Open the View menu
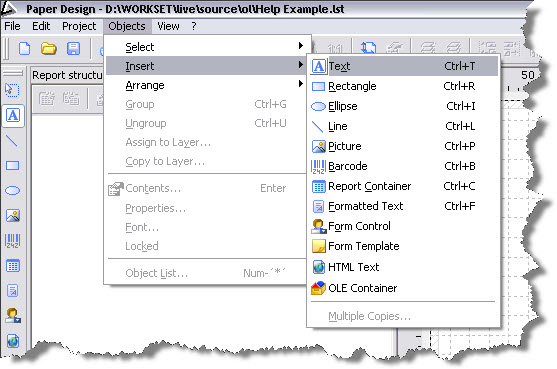Screen dimensions: 557x369 (x=168, y=26)
